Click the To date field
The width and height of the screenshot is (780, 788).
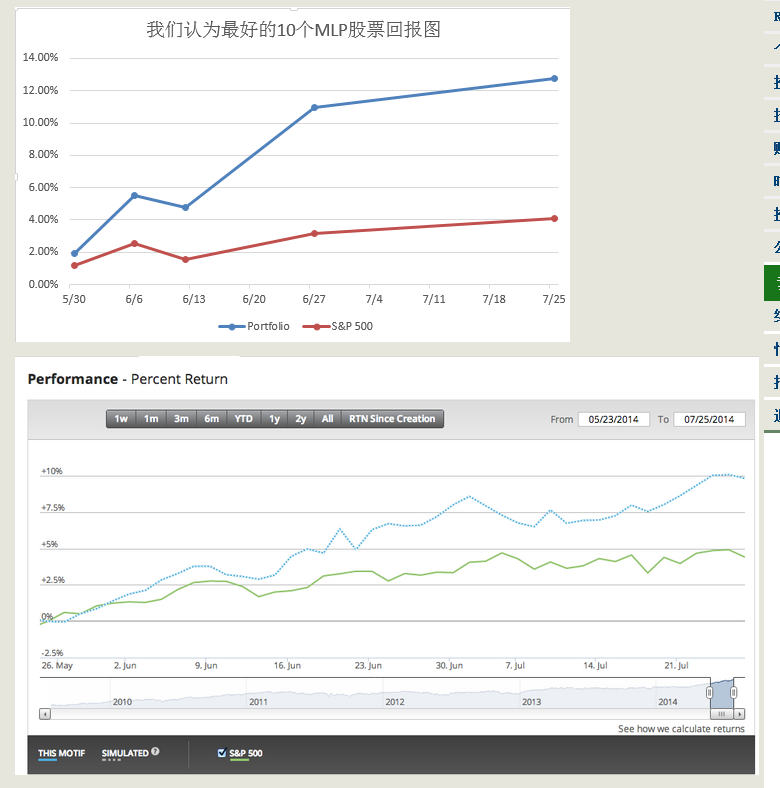click(709, 419)
